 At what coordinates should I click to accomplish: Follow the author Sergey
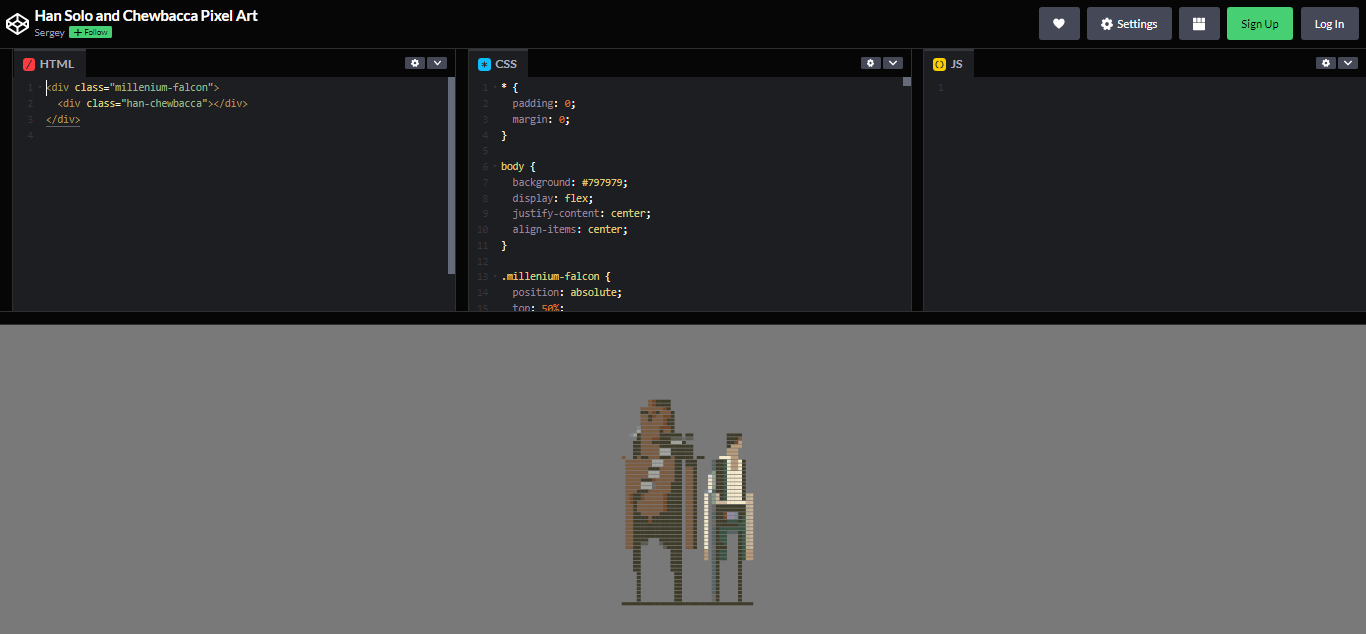point(90,31)
